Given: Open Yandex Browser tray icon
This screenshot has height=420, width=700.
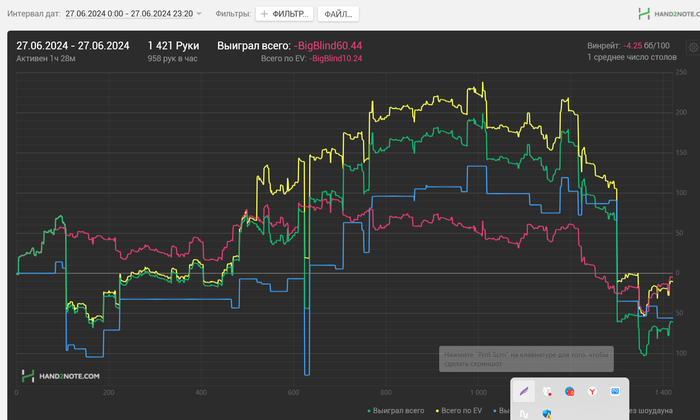Looking at the screenshot, I should tap(592, 391).
